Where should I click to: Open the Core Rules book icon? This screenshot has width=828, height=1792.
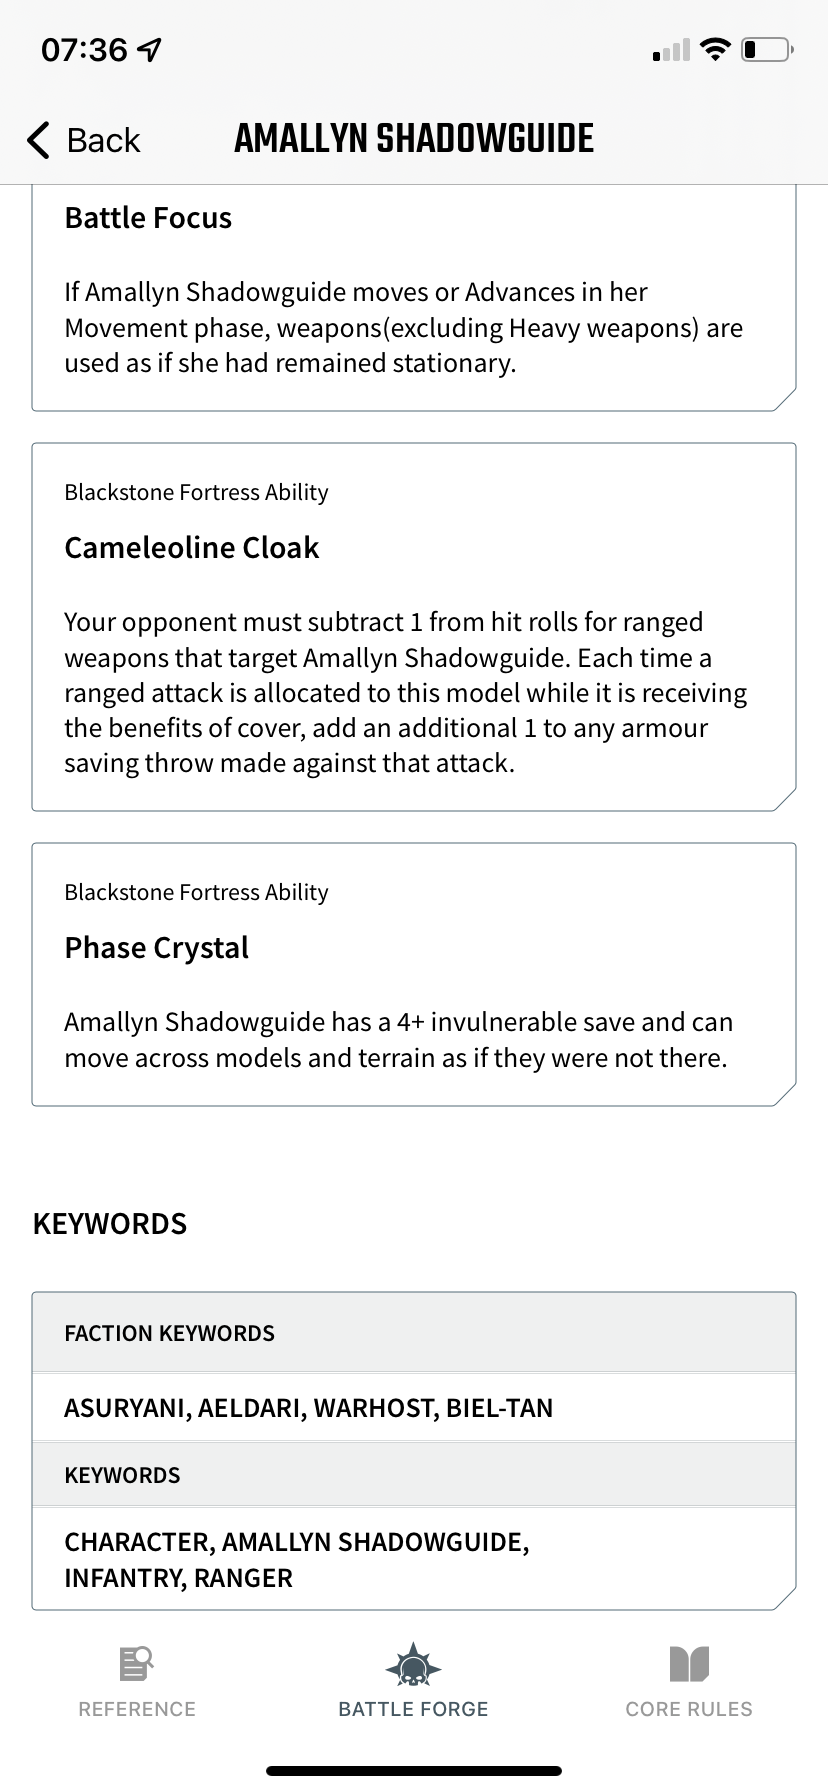[689, 1663]
